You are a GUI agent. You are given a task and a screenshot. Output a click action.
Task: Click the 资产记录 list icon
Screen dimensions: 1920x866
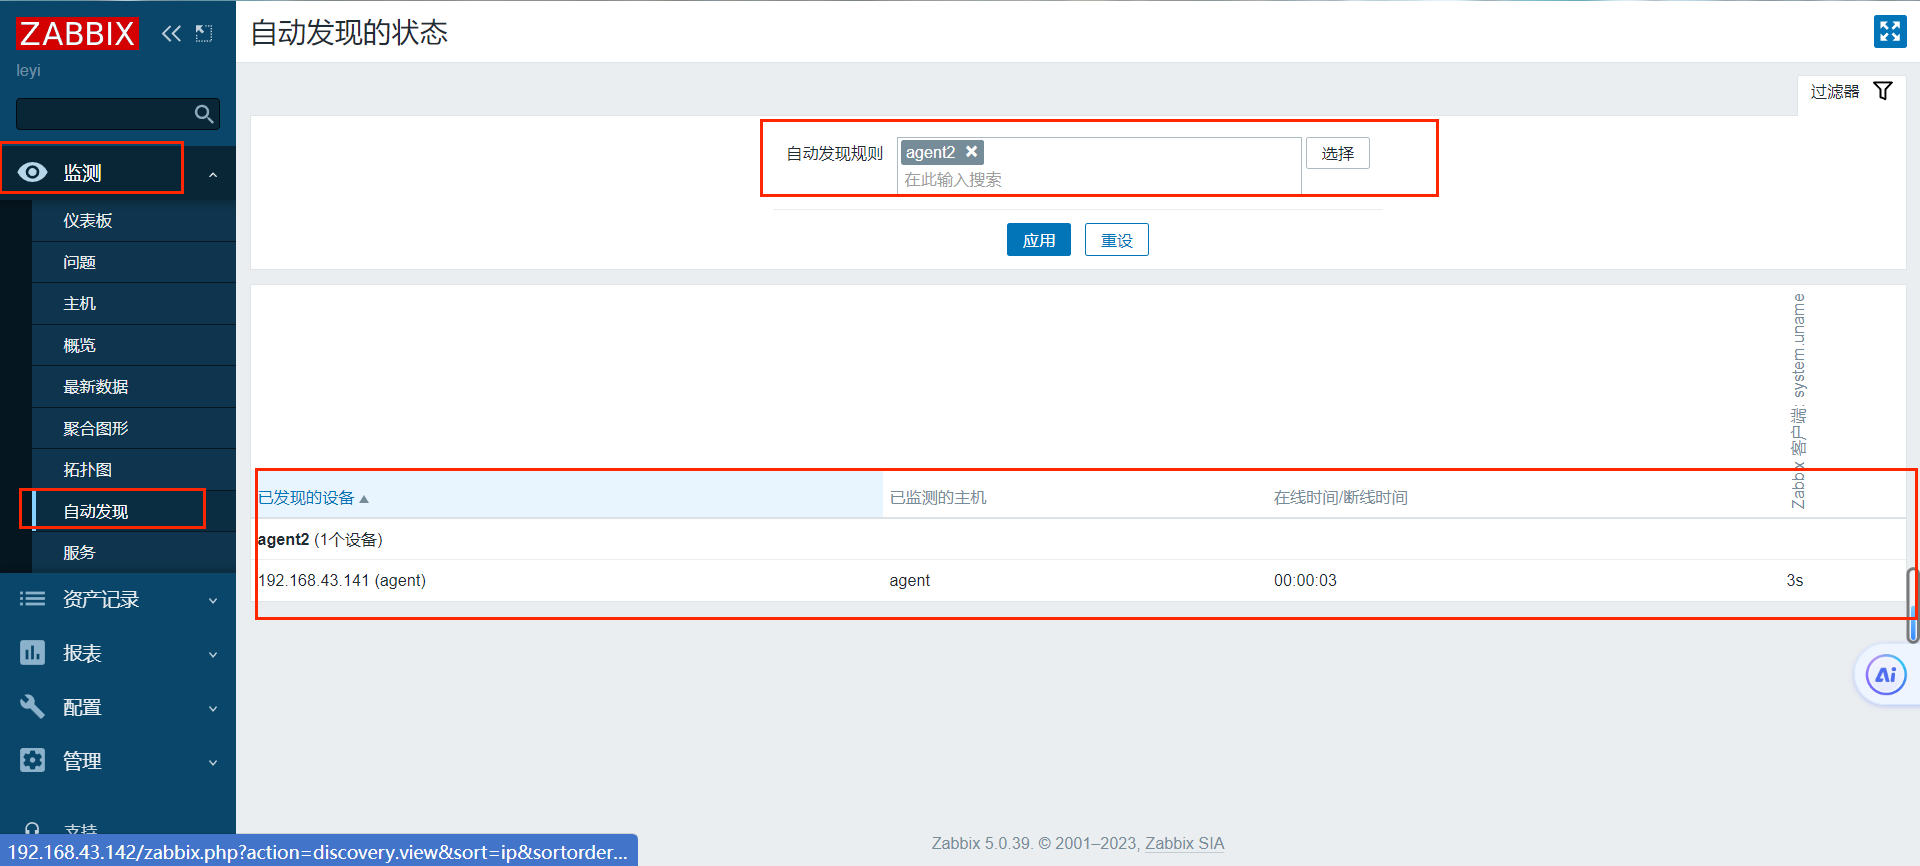(x=32, y=599)
